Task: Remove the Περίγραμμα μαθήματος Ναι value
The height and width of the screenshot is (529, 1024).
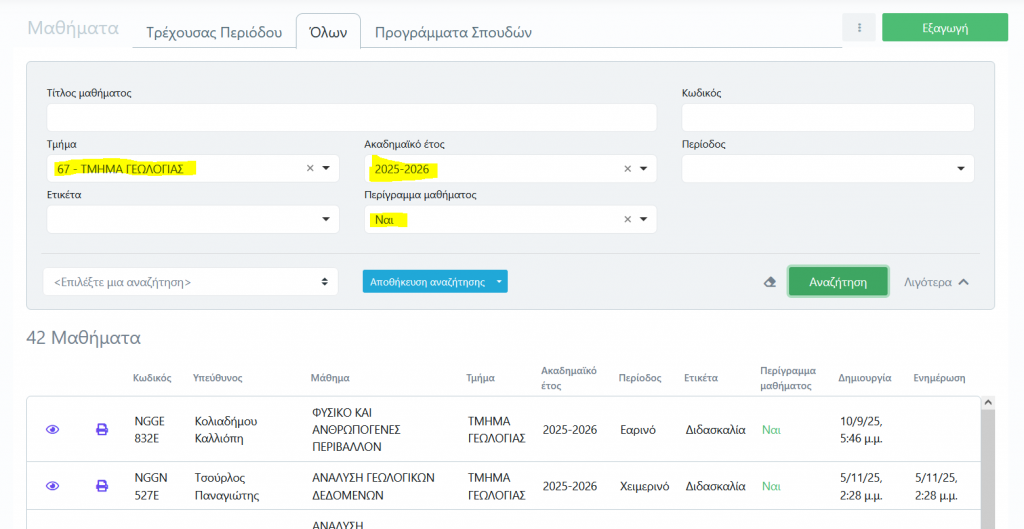Action: point(628,220)
